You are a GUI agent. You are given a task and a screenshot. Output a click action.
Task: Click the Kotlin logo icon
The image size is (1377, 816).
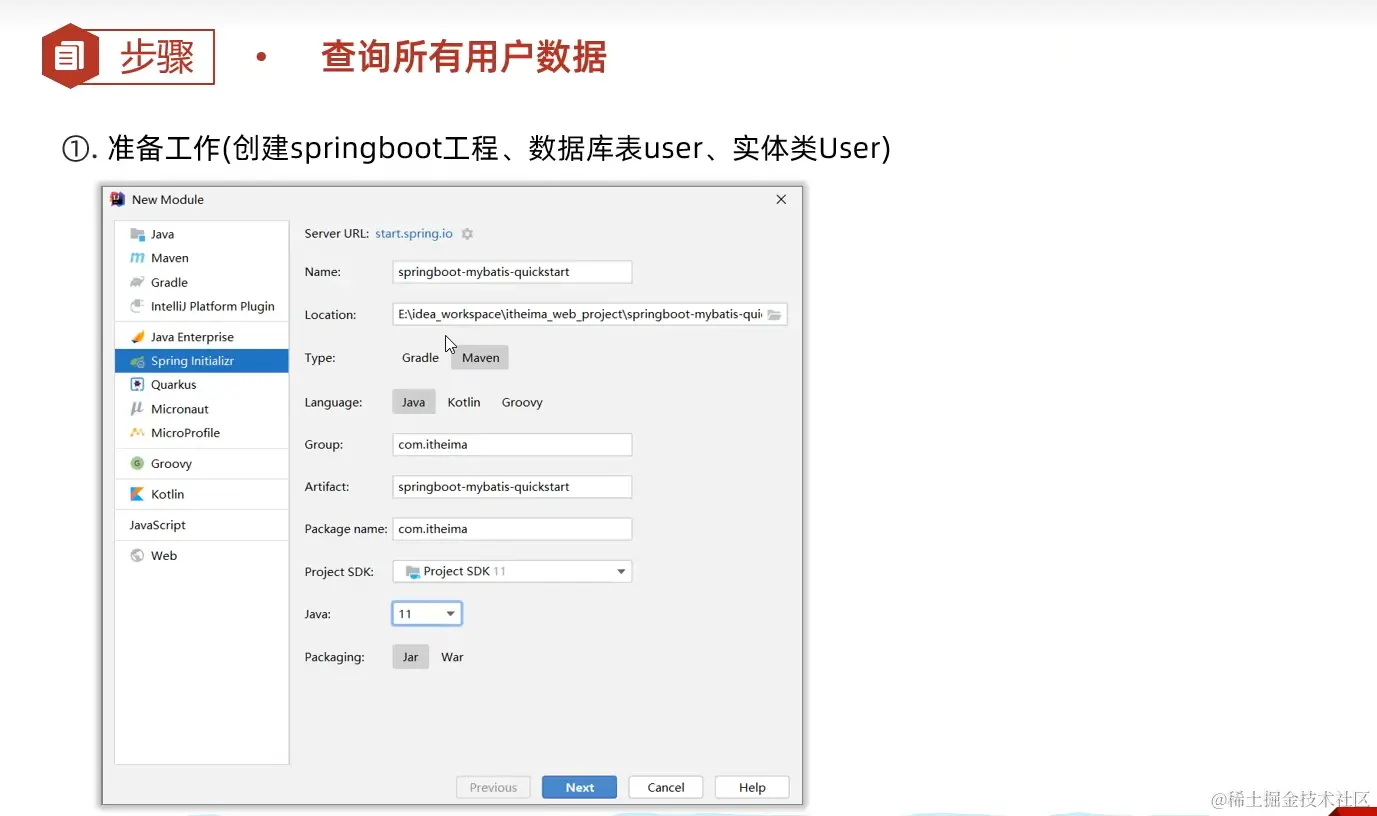(x=137, y=494)
